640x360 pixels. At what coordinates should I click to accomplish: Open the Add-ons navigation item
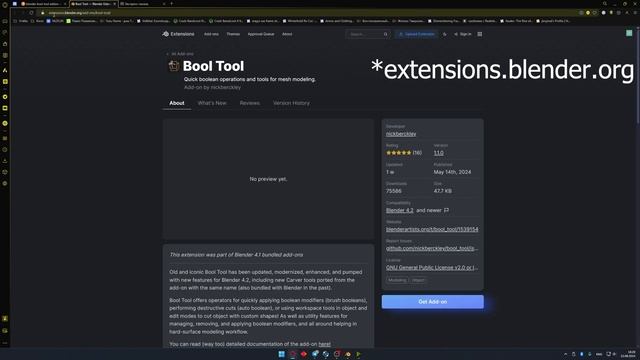[211, 34]
